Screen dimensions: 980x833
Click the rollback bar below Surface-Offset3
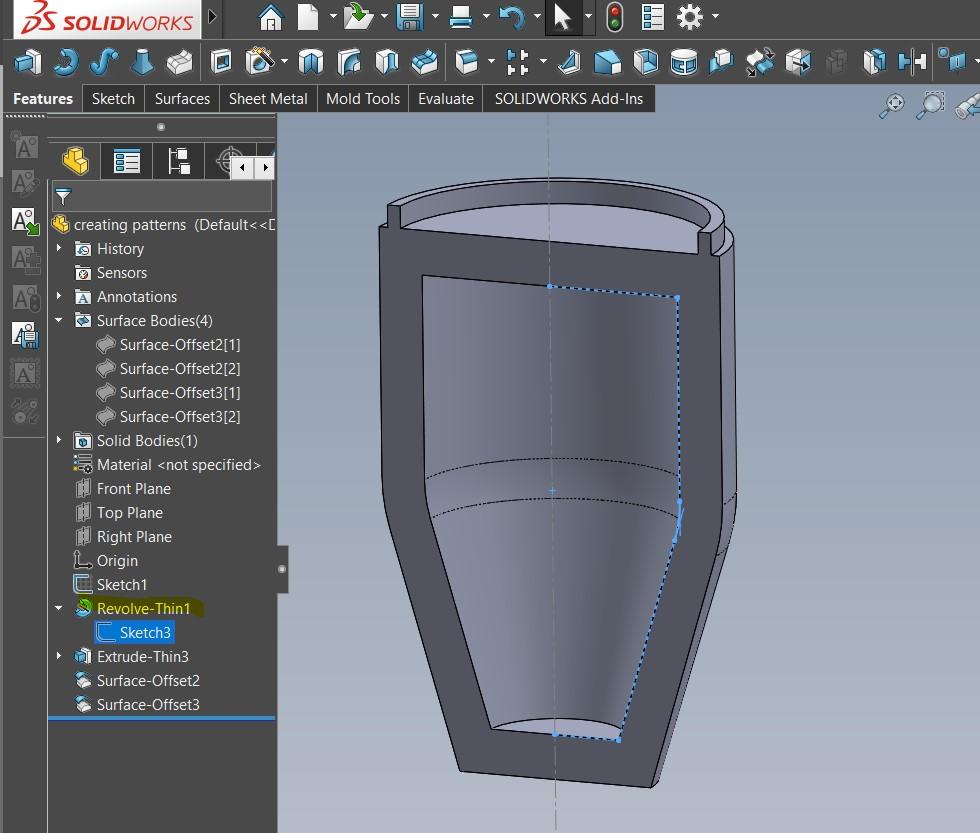click(x=161, y=718)
